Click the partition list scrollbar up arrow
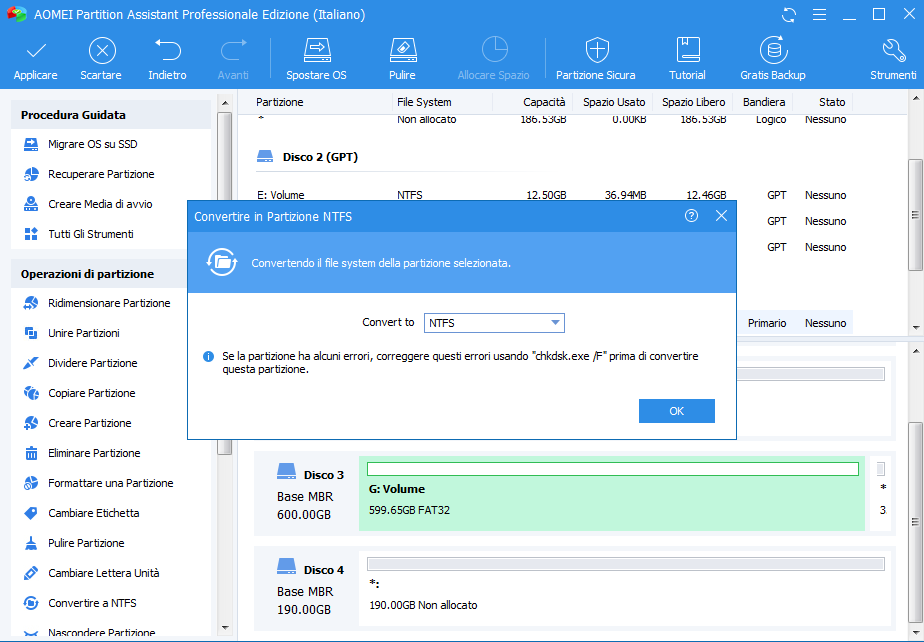924x642 pixels. pyautogui.click(x=915, y=97)
